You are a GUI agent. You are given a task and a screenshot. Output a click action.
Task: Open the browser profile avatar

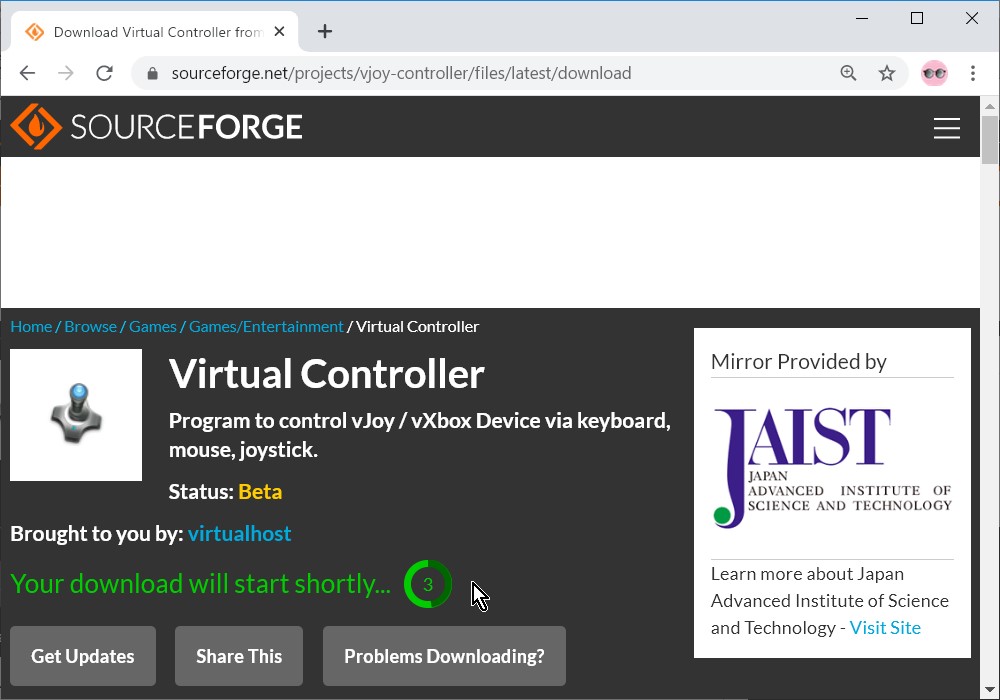point(934,73)
